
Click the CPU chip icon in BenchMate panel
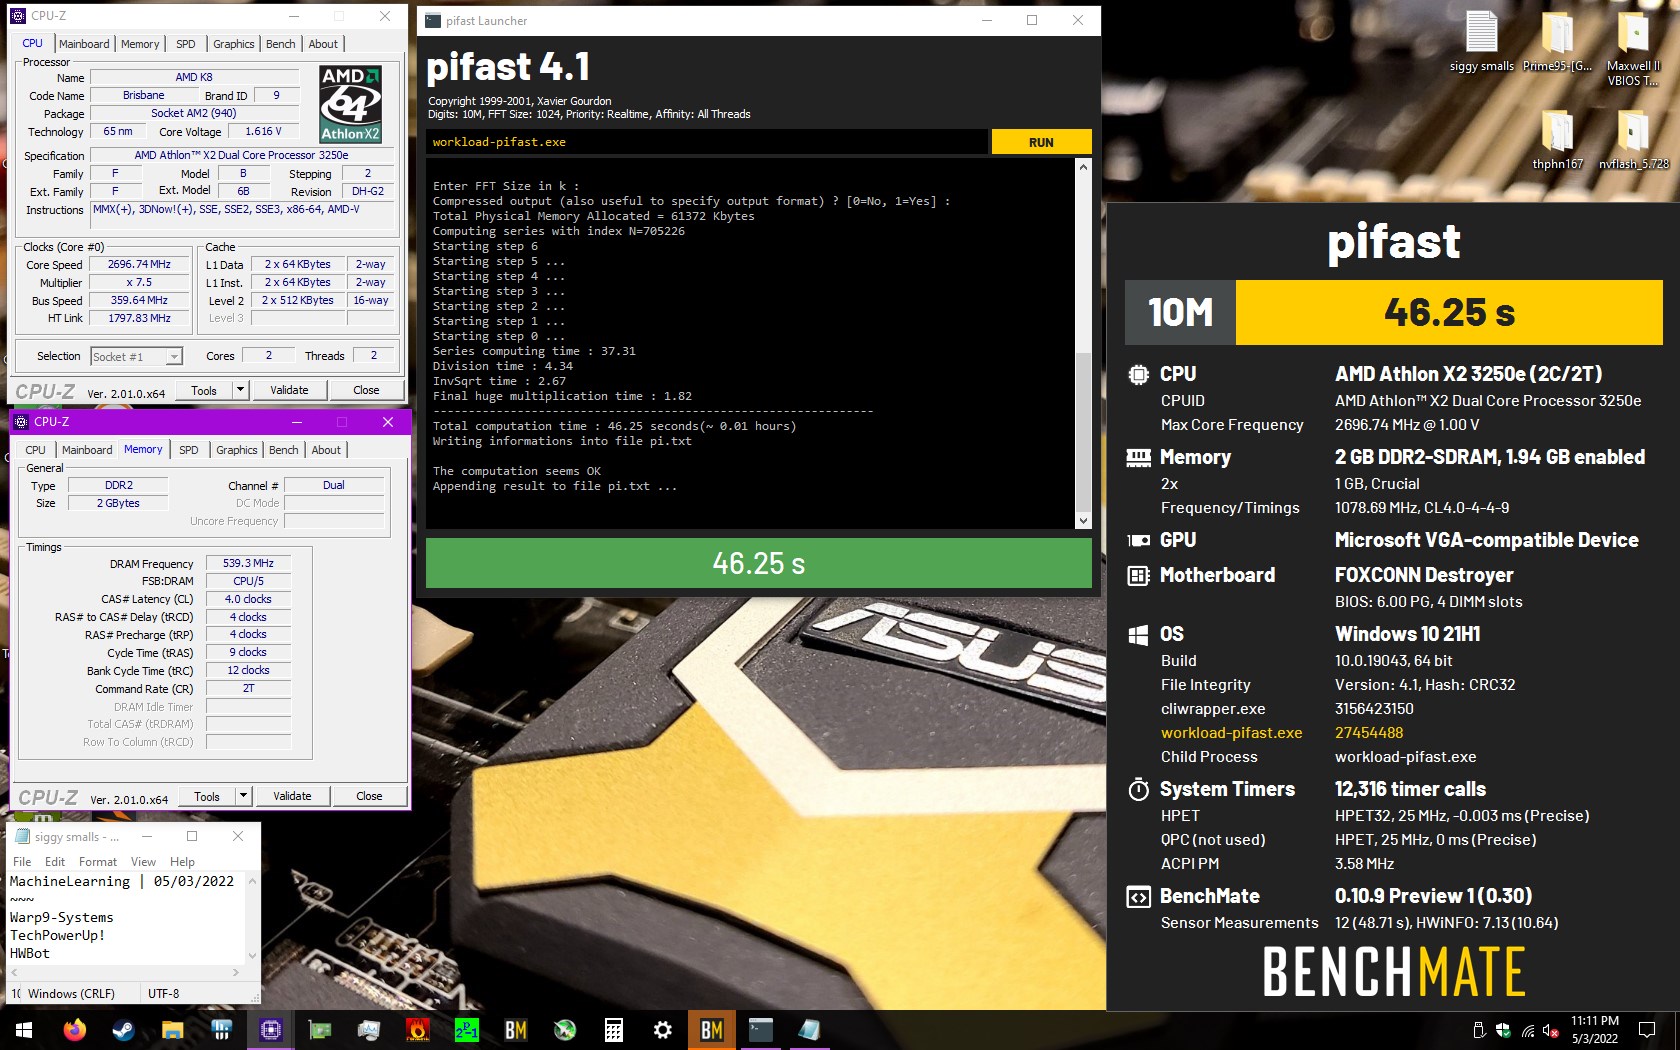click(x=1138, y=375)
